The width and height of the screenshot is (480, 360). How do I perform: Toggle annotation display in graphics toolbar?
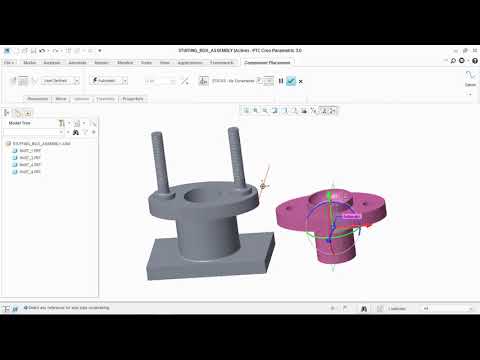pyautogui.click(x=324, y=110)
